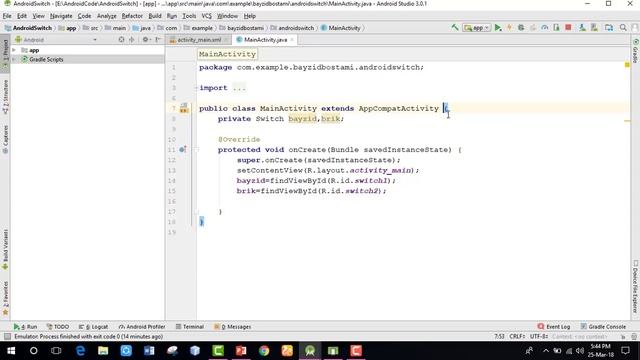Click Apply Changes lightning icon
The height and width of the screenshot is (360, 640).
coord(509,28)
